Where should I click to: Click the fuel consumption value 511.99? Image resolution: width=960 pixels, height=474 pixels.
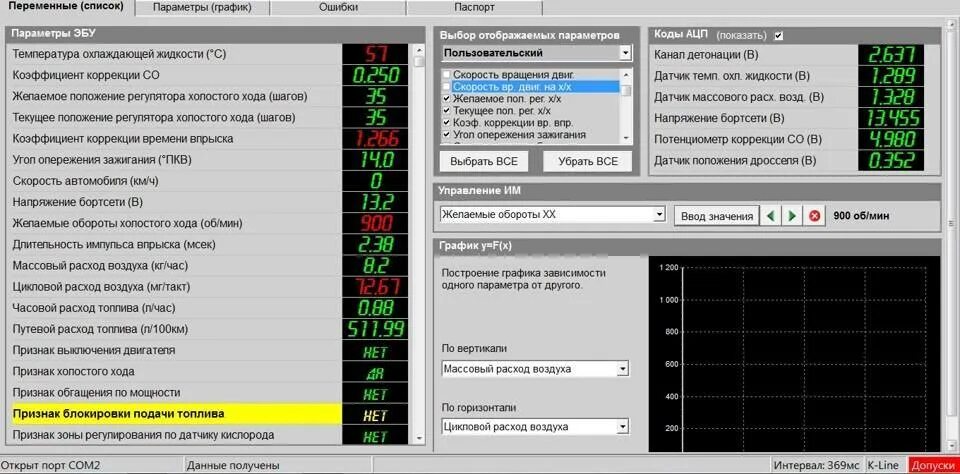[x=375, y=329]
